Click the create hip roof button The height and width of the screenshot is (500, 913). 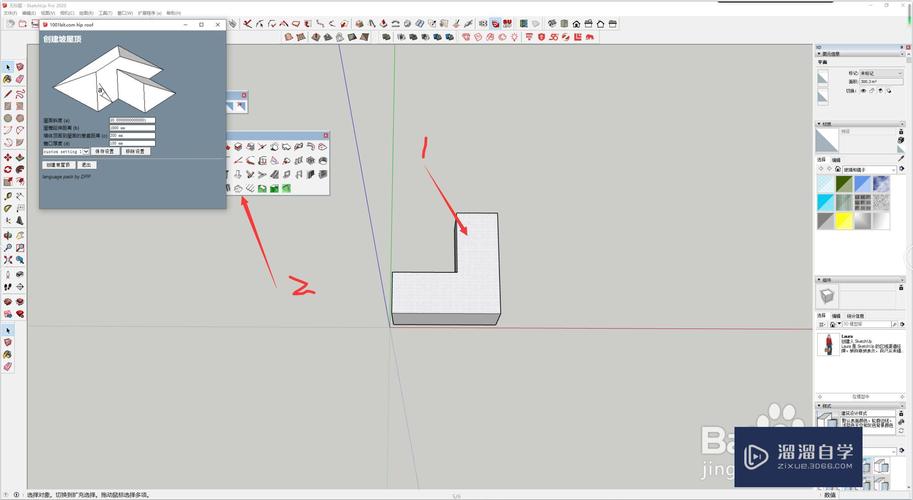coord(59,165)
